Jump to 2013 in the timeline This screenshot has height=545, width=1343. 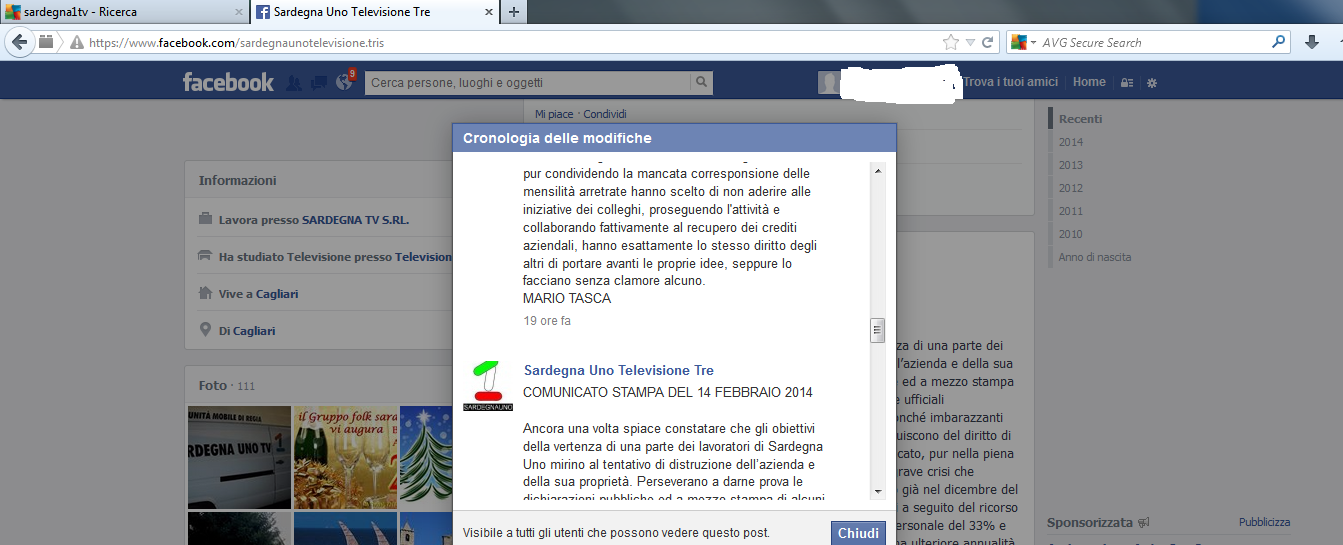point(1071,165)
